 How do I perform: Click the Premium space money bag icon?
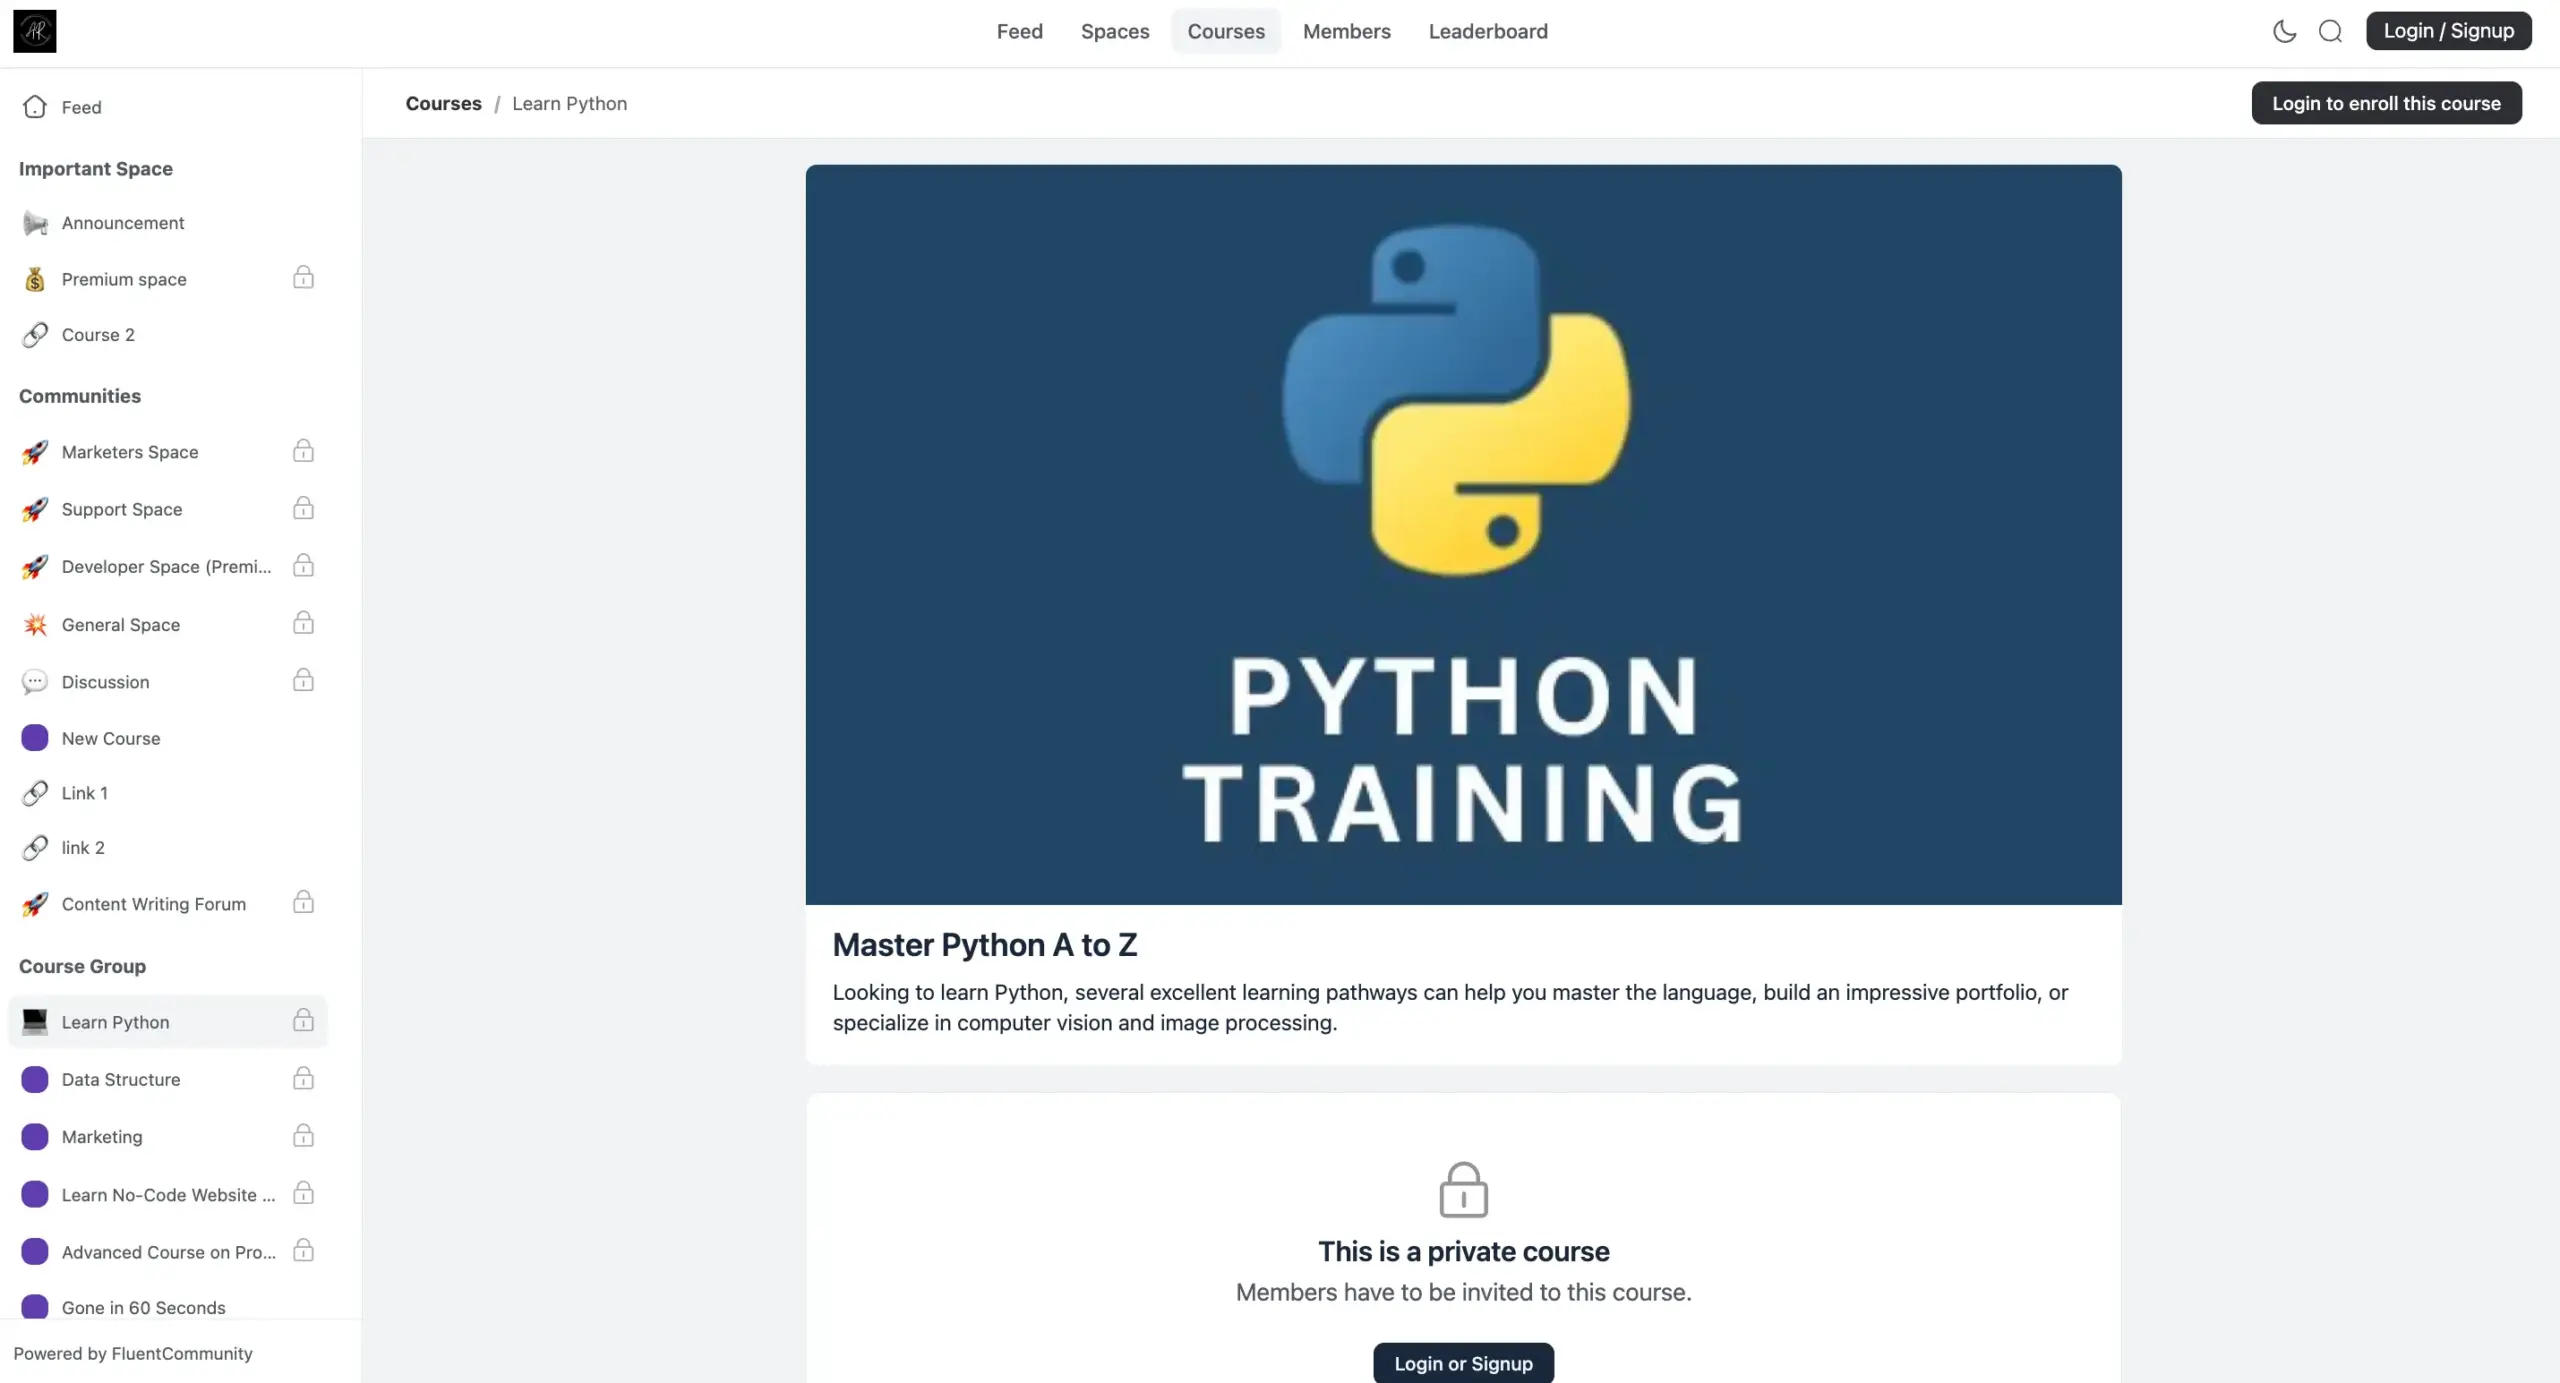(35, 279)
